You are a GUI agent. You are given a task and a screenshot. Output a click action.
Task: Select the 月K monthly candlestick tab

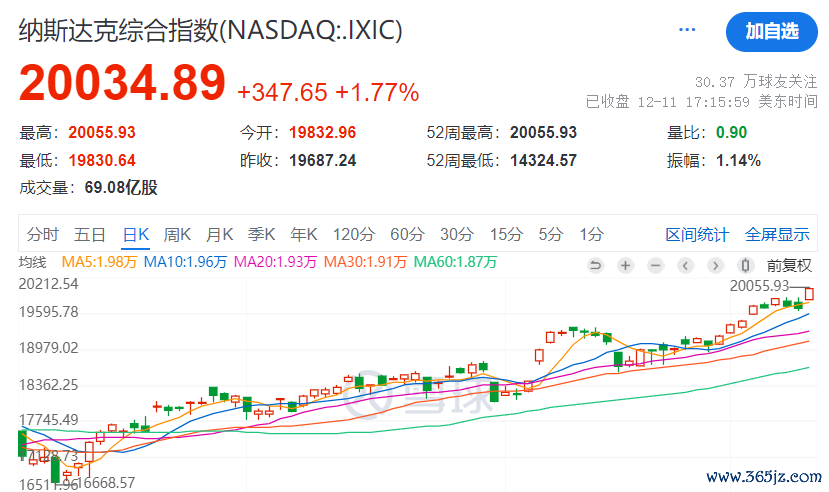point(219,234)
